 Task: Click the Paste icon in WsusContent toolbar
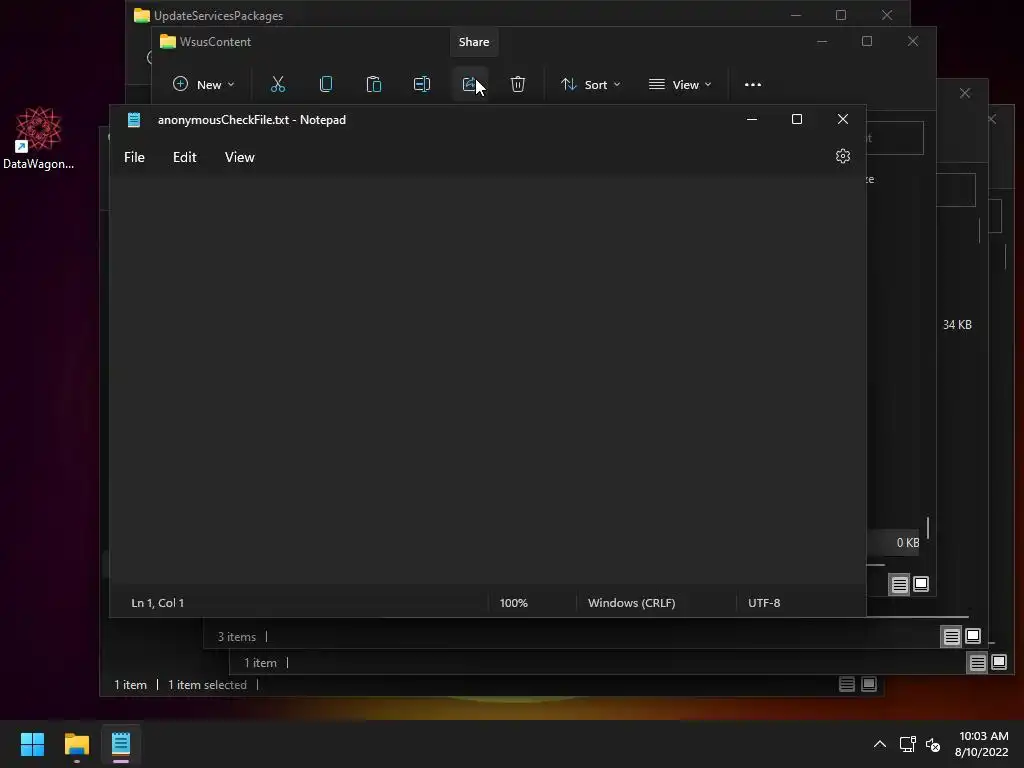pyautogui.click(x=374, y=84)
